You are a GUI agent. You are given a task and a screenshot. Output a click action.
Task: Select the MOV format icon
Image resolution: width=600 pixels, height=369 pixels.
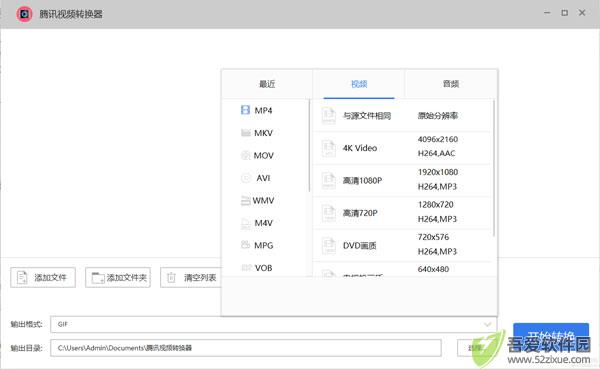(245, 155)
